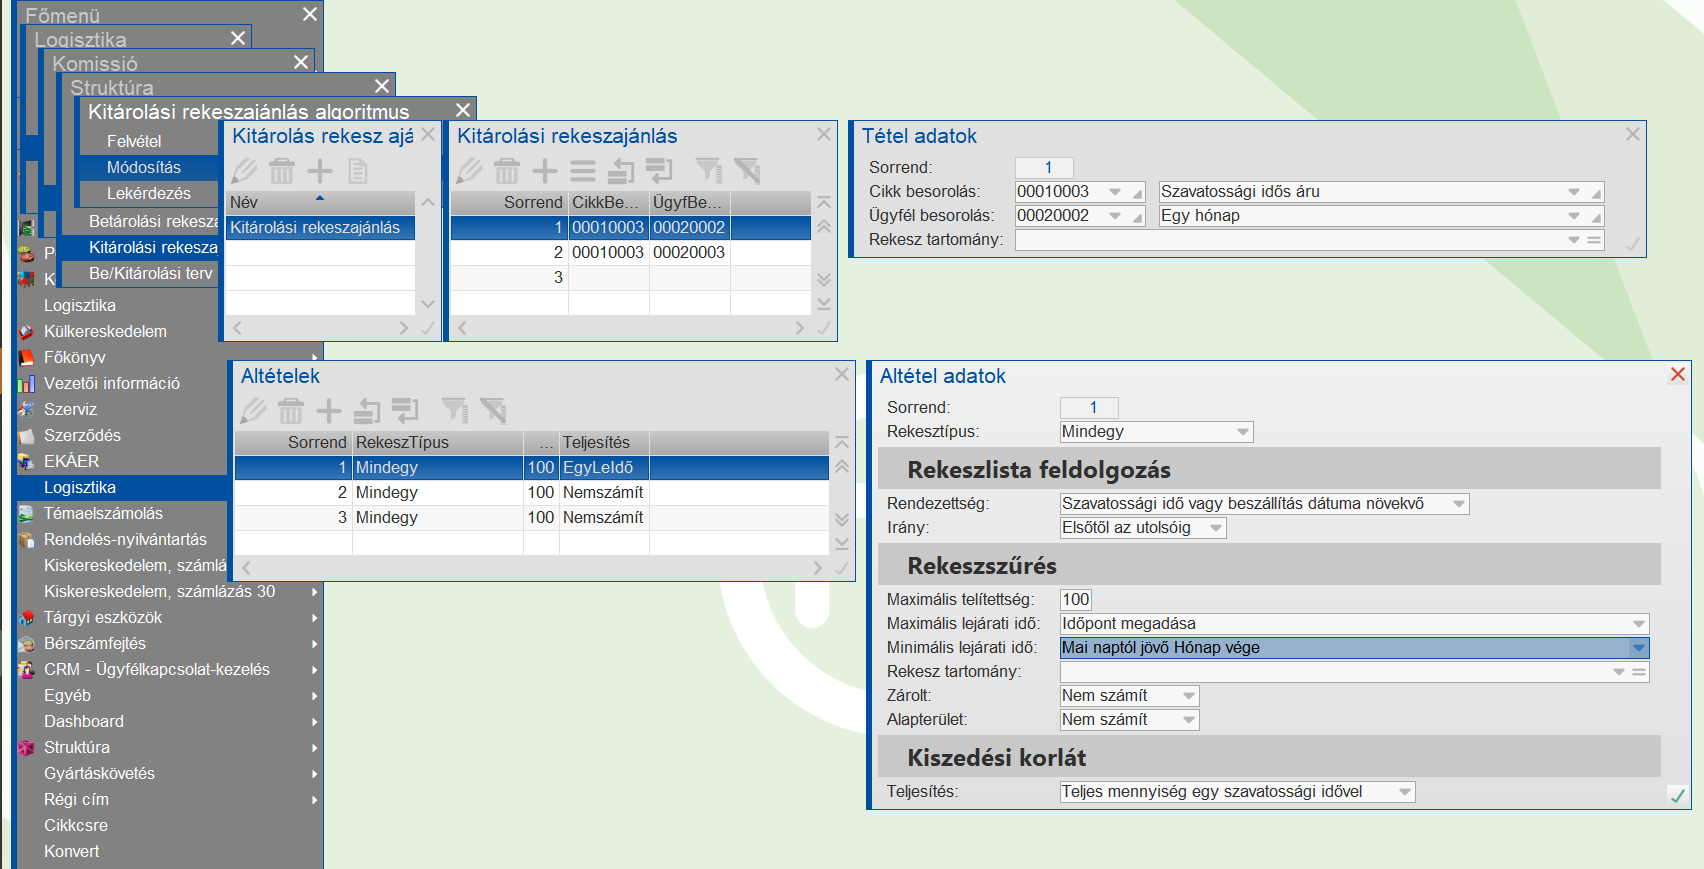The image size is (1704, 869).
Task: Click the plus add icon in Altételek toolbar
Action: [329, 411]
